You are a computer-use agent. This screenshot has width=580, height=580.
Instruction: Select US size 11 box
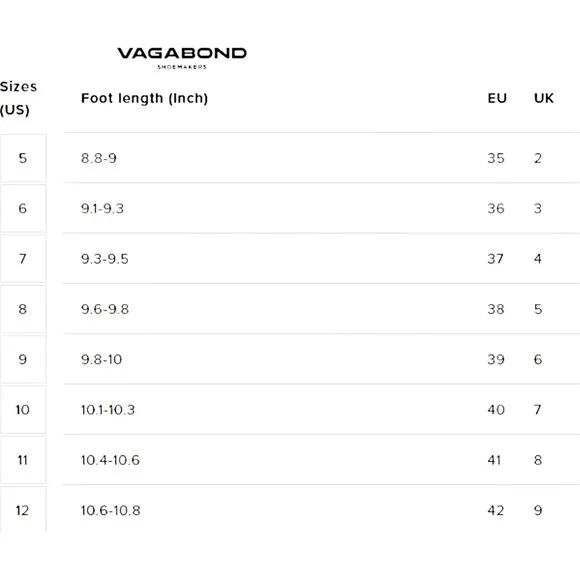coord(23,460)
